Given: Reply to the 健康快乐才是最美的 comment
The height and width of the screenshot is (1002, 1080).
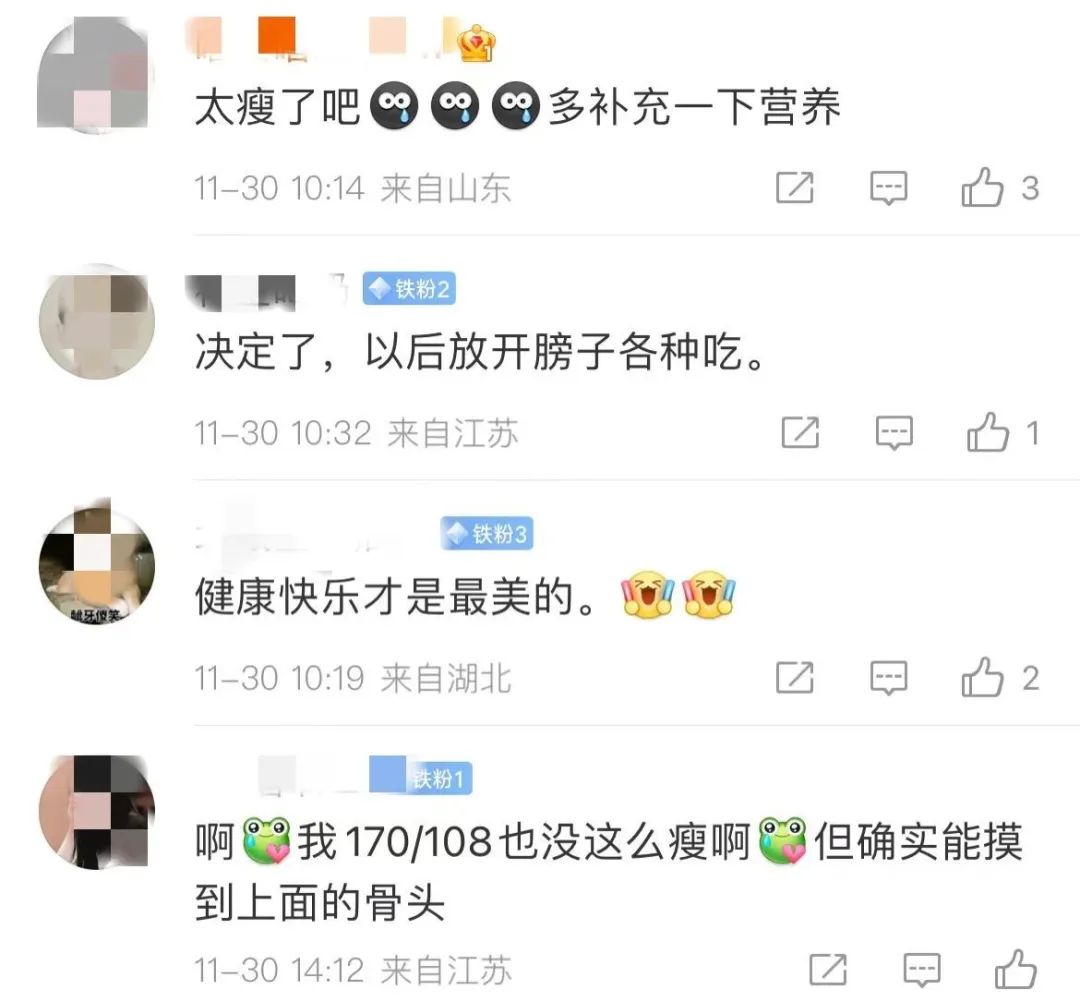Looking at the screenshot, I should pos(889,678).
